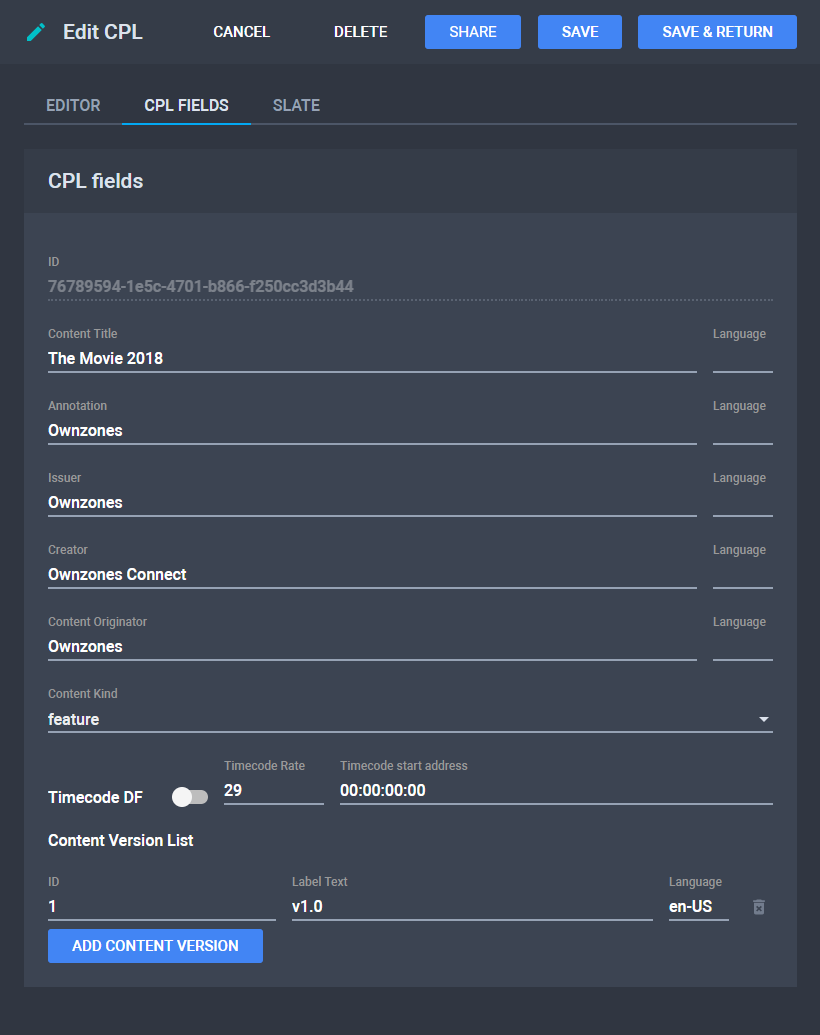The width and height of the screenshot is (820, 1035).
Task: Open the Slate tab
Action: tap(296, 105)
